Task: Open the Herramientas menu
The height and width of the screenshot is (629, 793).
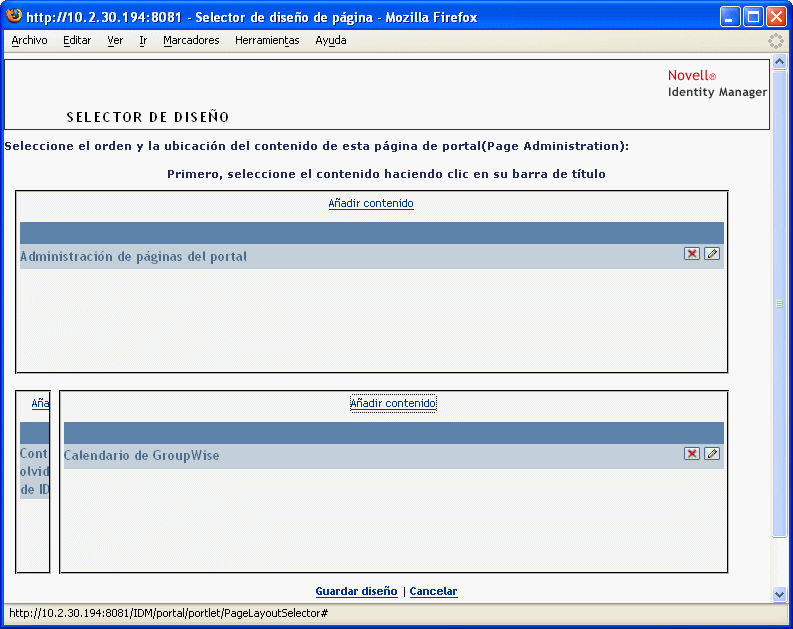Action: point(267,40)
